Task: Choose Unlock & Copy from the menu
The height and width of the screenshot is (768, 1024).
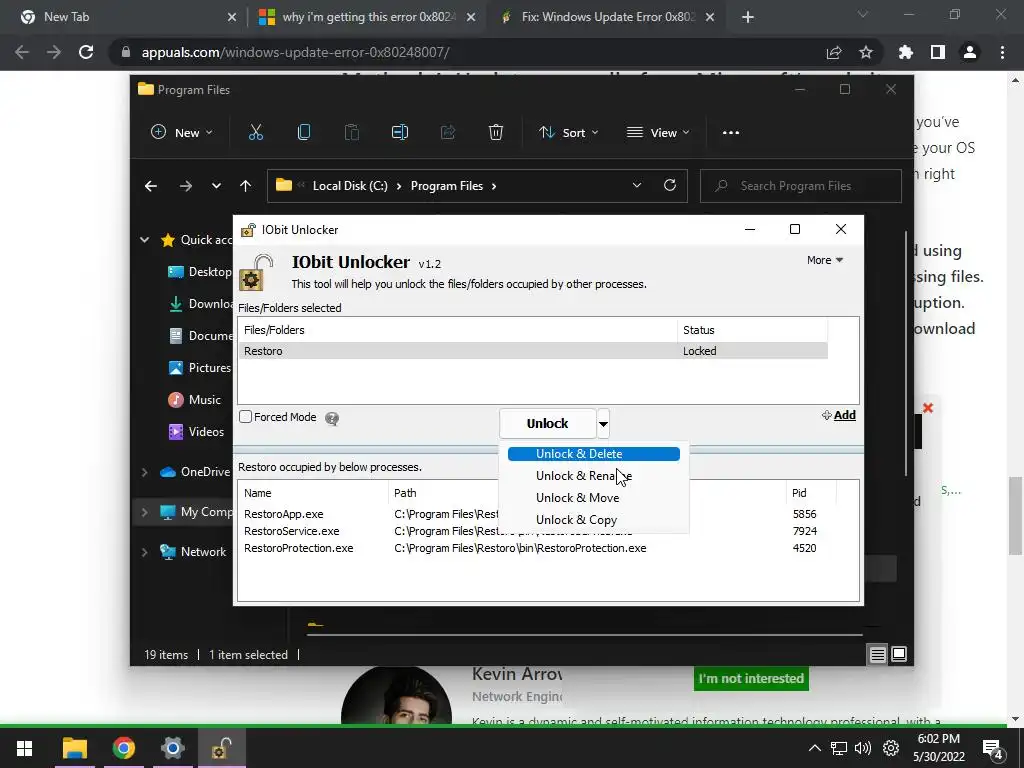Action: pos(594,520)
